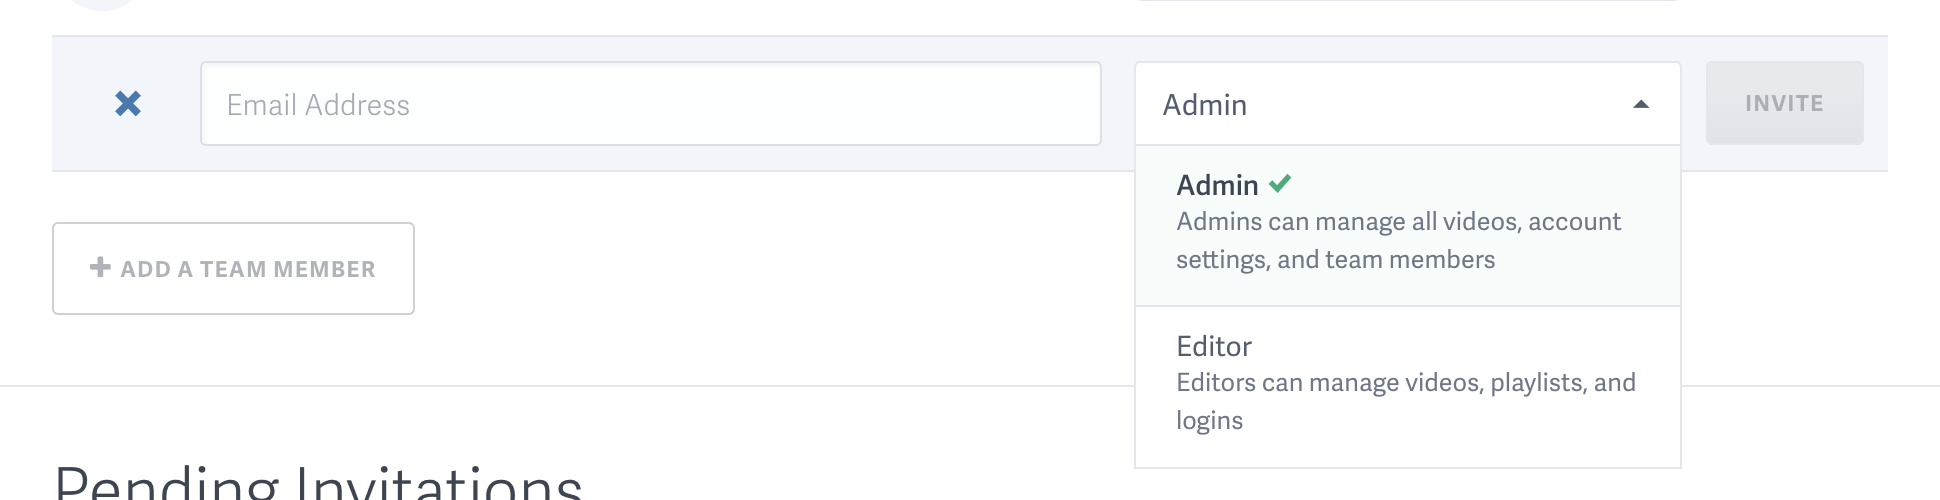Collapse the role menu using the caret arrow
Image resolution: width=1940 pixels, height=500 pixels.
pos(1641,105)
